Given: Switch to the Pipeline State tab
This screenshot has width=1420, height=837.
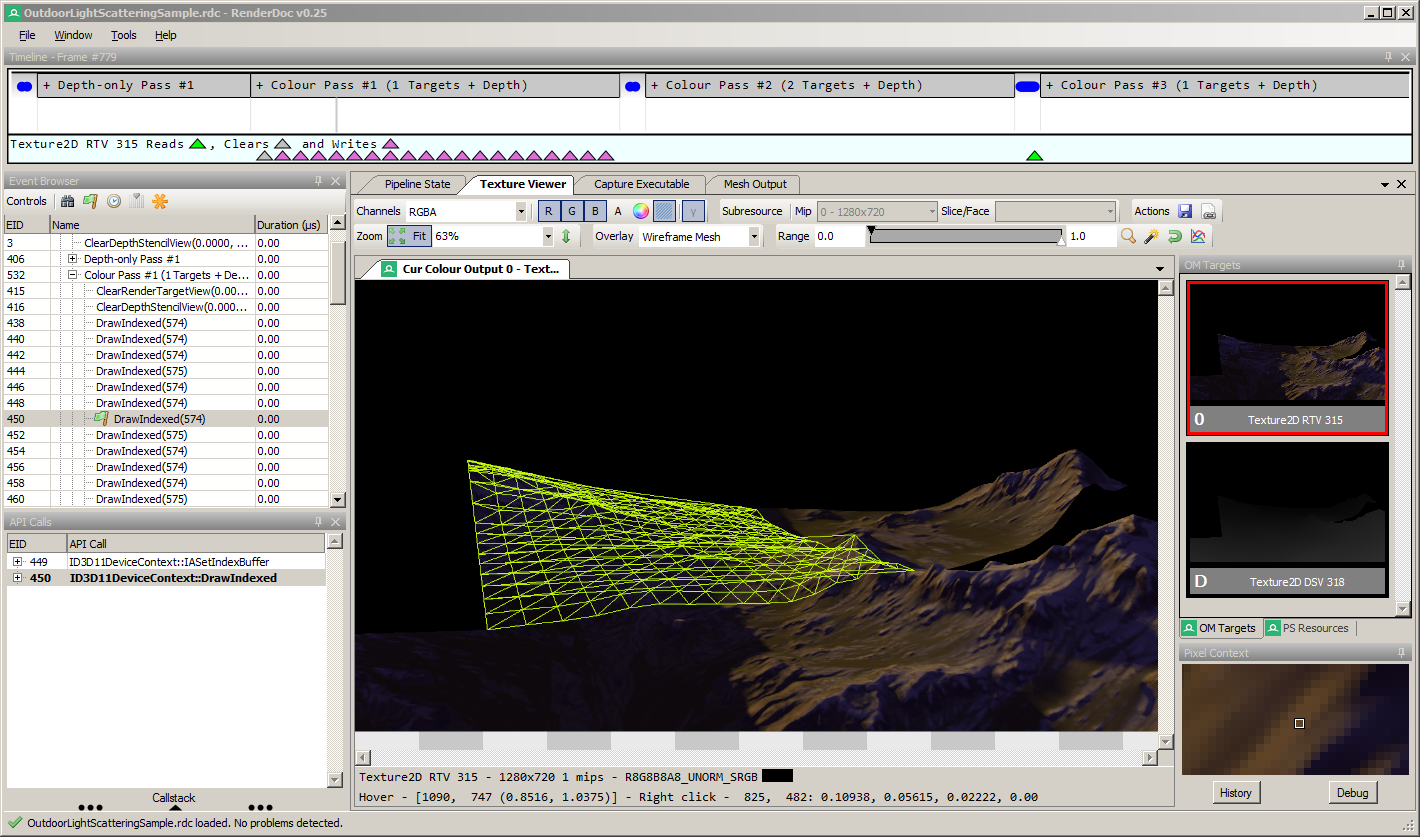Looking at the screenshot, I should click(417, 184).
